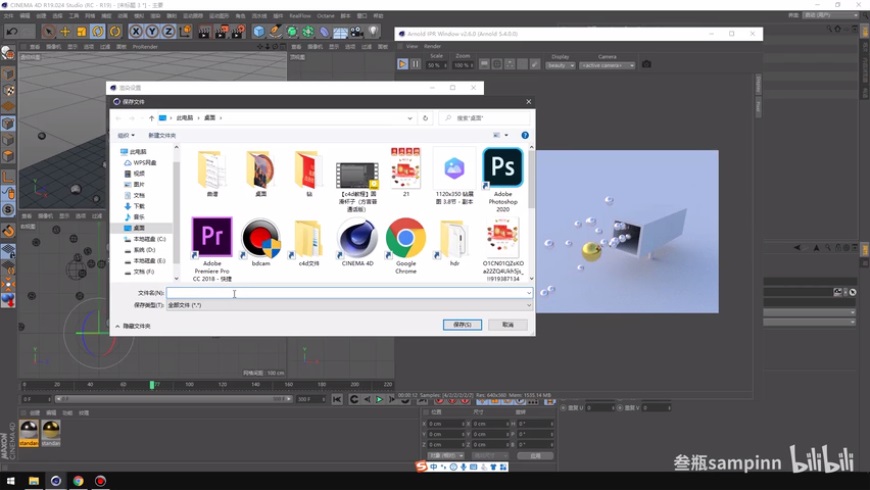Refresh the save dialog folder view
870x490 pixels.
[426, 118]
